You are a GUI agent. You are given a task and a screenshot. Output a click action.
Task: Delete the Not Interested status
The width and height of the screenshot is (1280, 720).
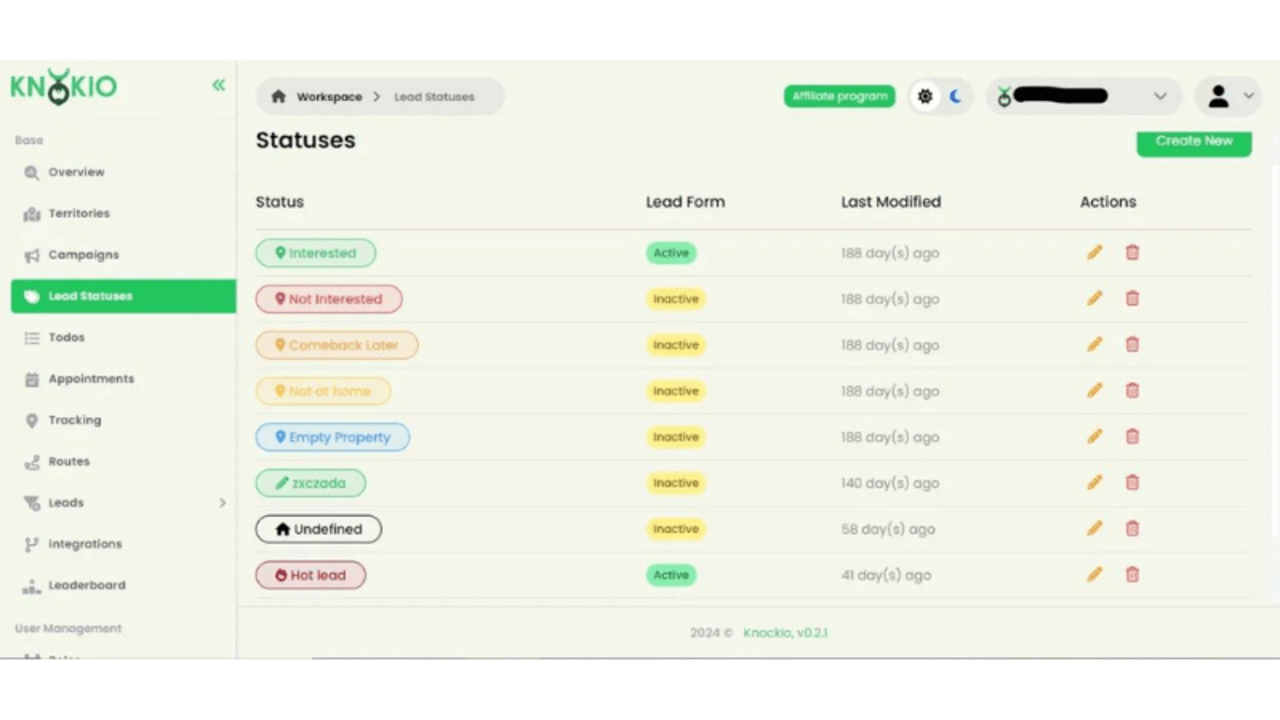(x=1132, y=299)
